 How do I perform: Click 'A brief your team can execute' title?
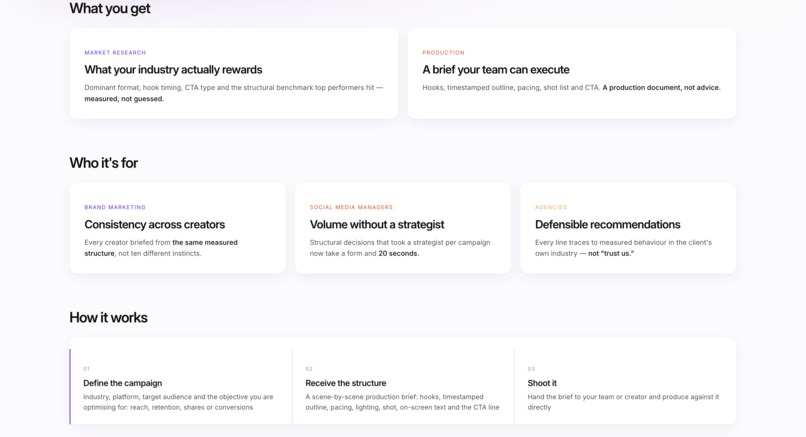pyautogui.click(x=496, y=69)
